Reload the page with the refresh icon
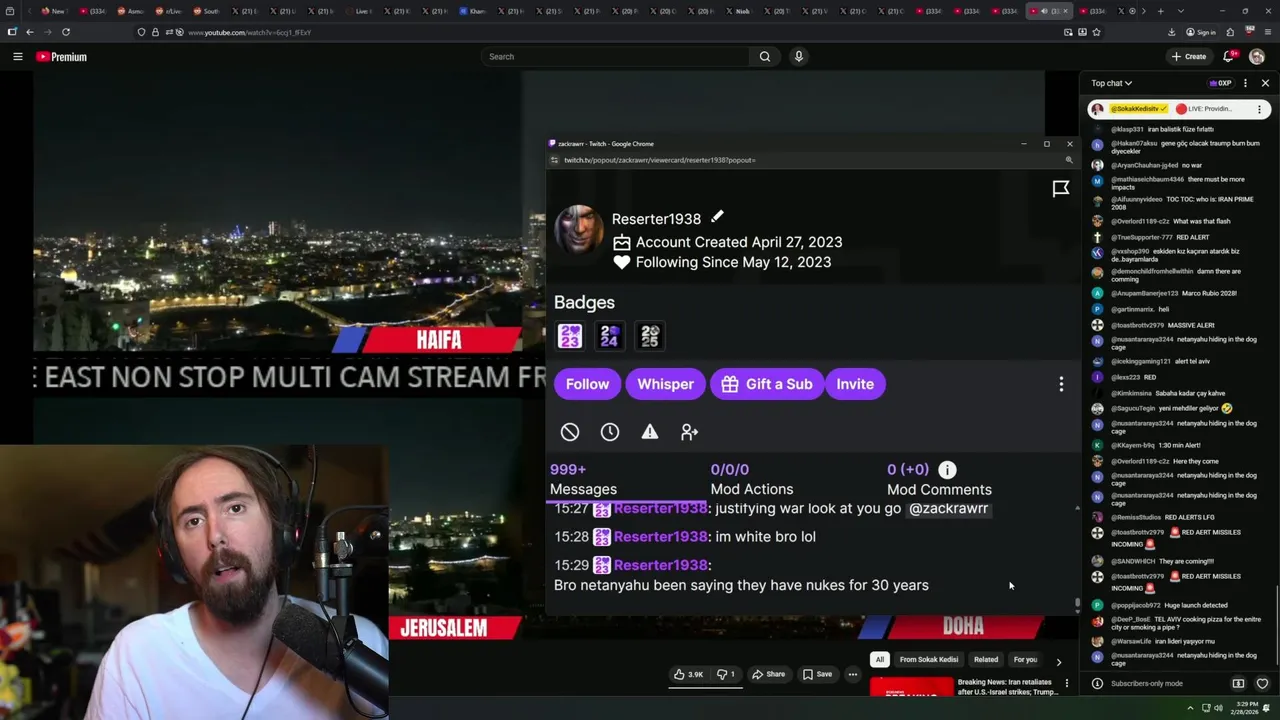1280x720 pixels. [x=66, y=32]
